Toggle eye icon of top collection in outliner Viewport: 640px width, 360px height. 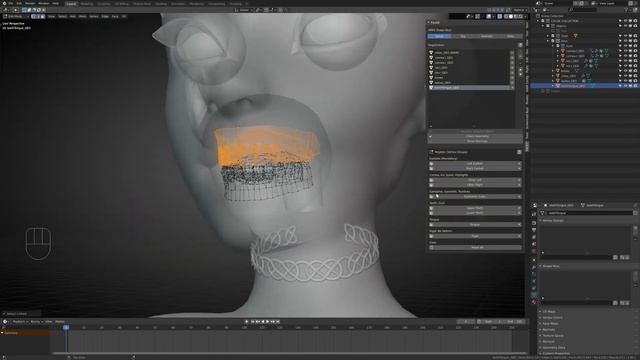coord(625,21)
